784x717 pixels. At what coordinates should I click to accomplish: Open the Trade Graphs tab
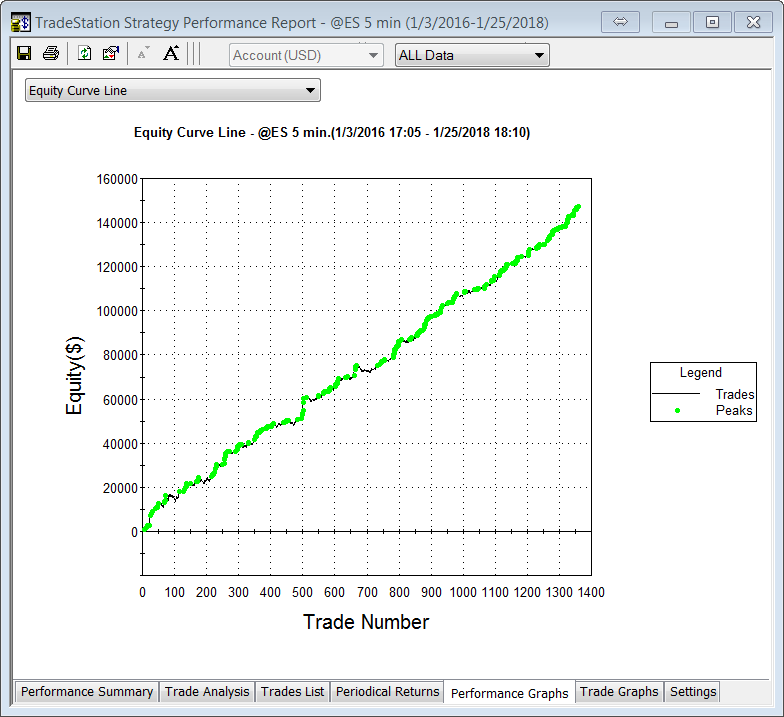coord(619,691)
